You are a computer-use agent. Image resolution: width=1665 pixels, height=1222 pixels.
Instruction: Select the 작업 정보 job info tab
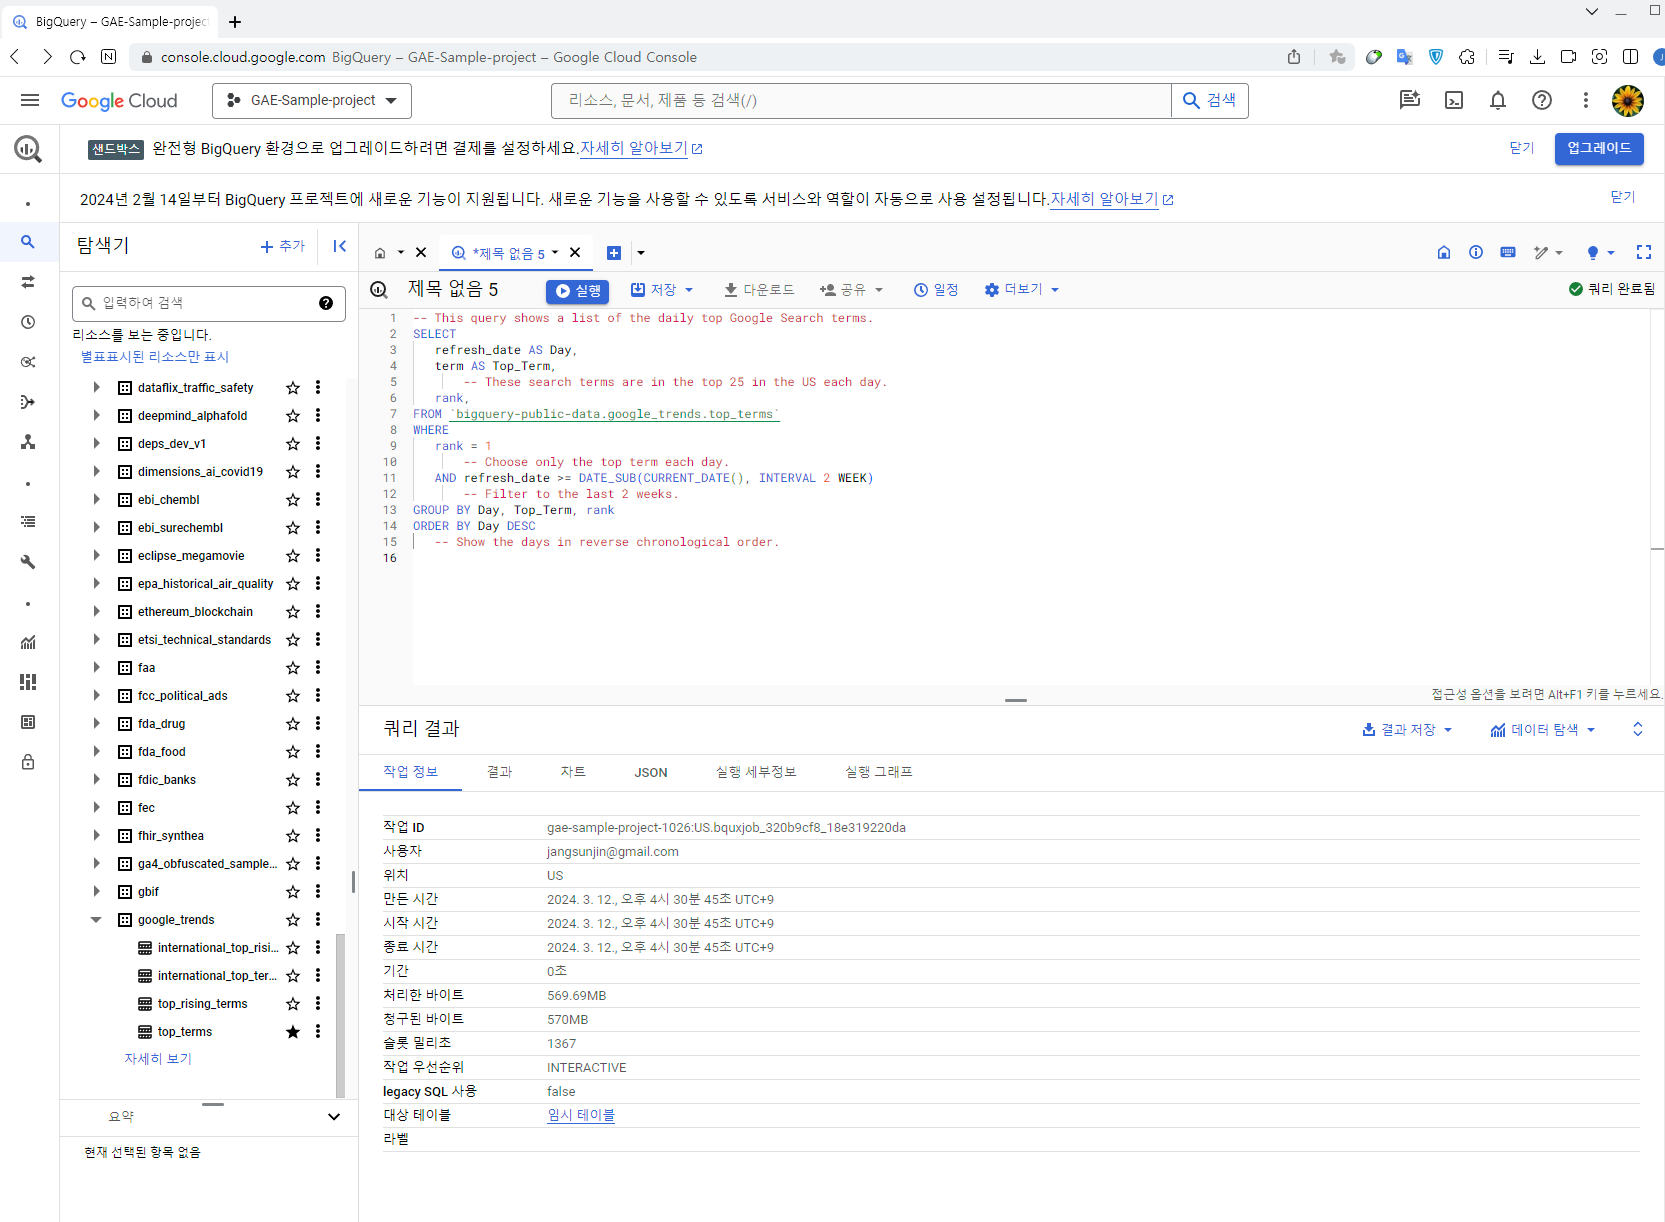pos(410,772)
